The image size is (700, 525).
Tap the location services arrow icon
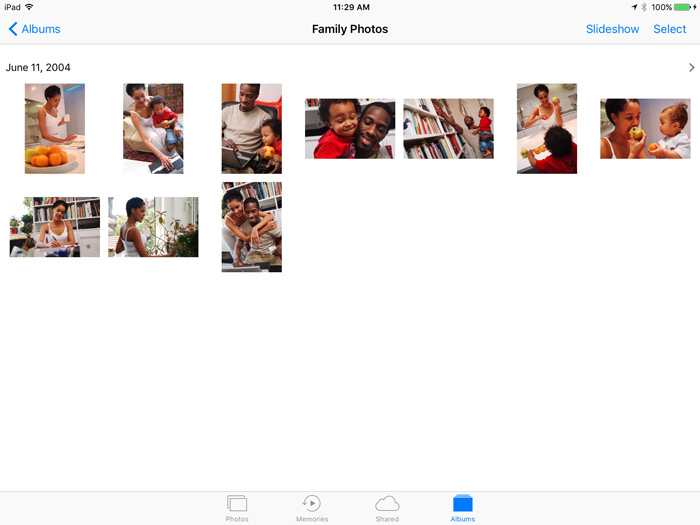(x=633, y=7)
